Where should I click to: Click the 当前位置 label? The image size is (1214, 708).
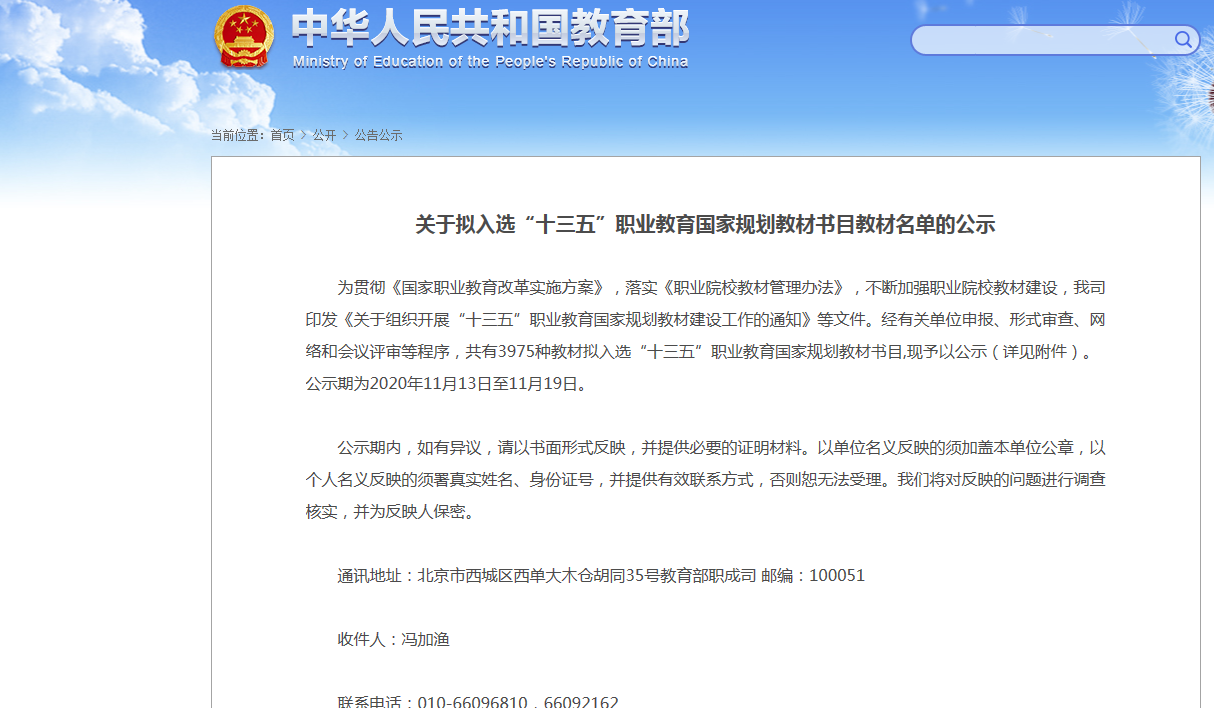point(238,135)
